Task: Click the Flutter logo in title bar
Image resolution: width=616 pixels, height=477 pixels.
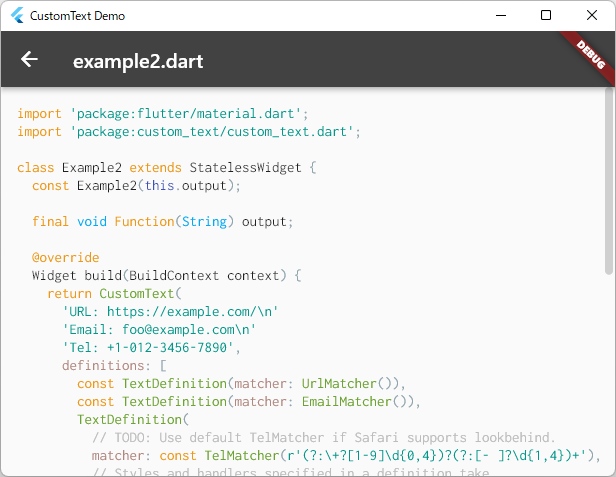Action: 17,16
